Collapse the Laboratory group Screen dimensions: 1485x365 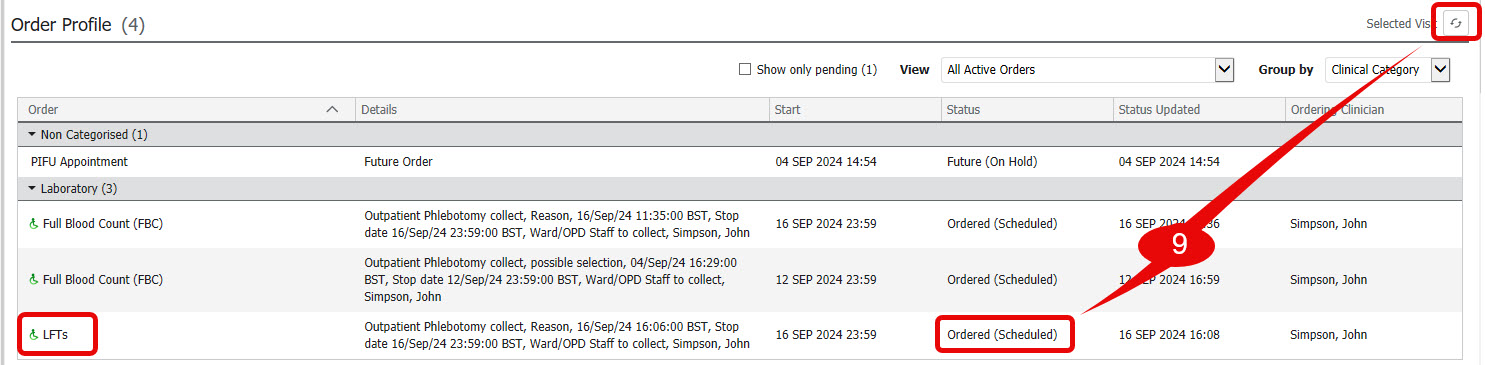click(32, 189)
